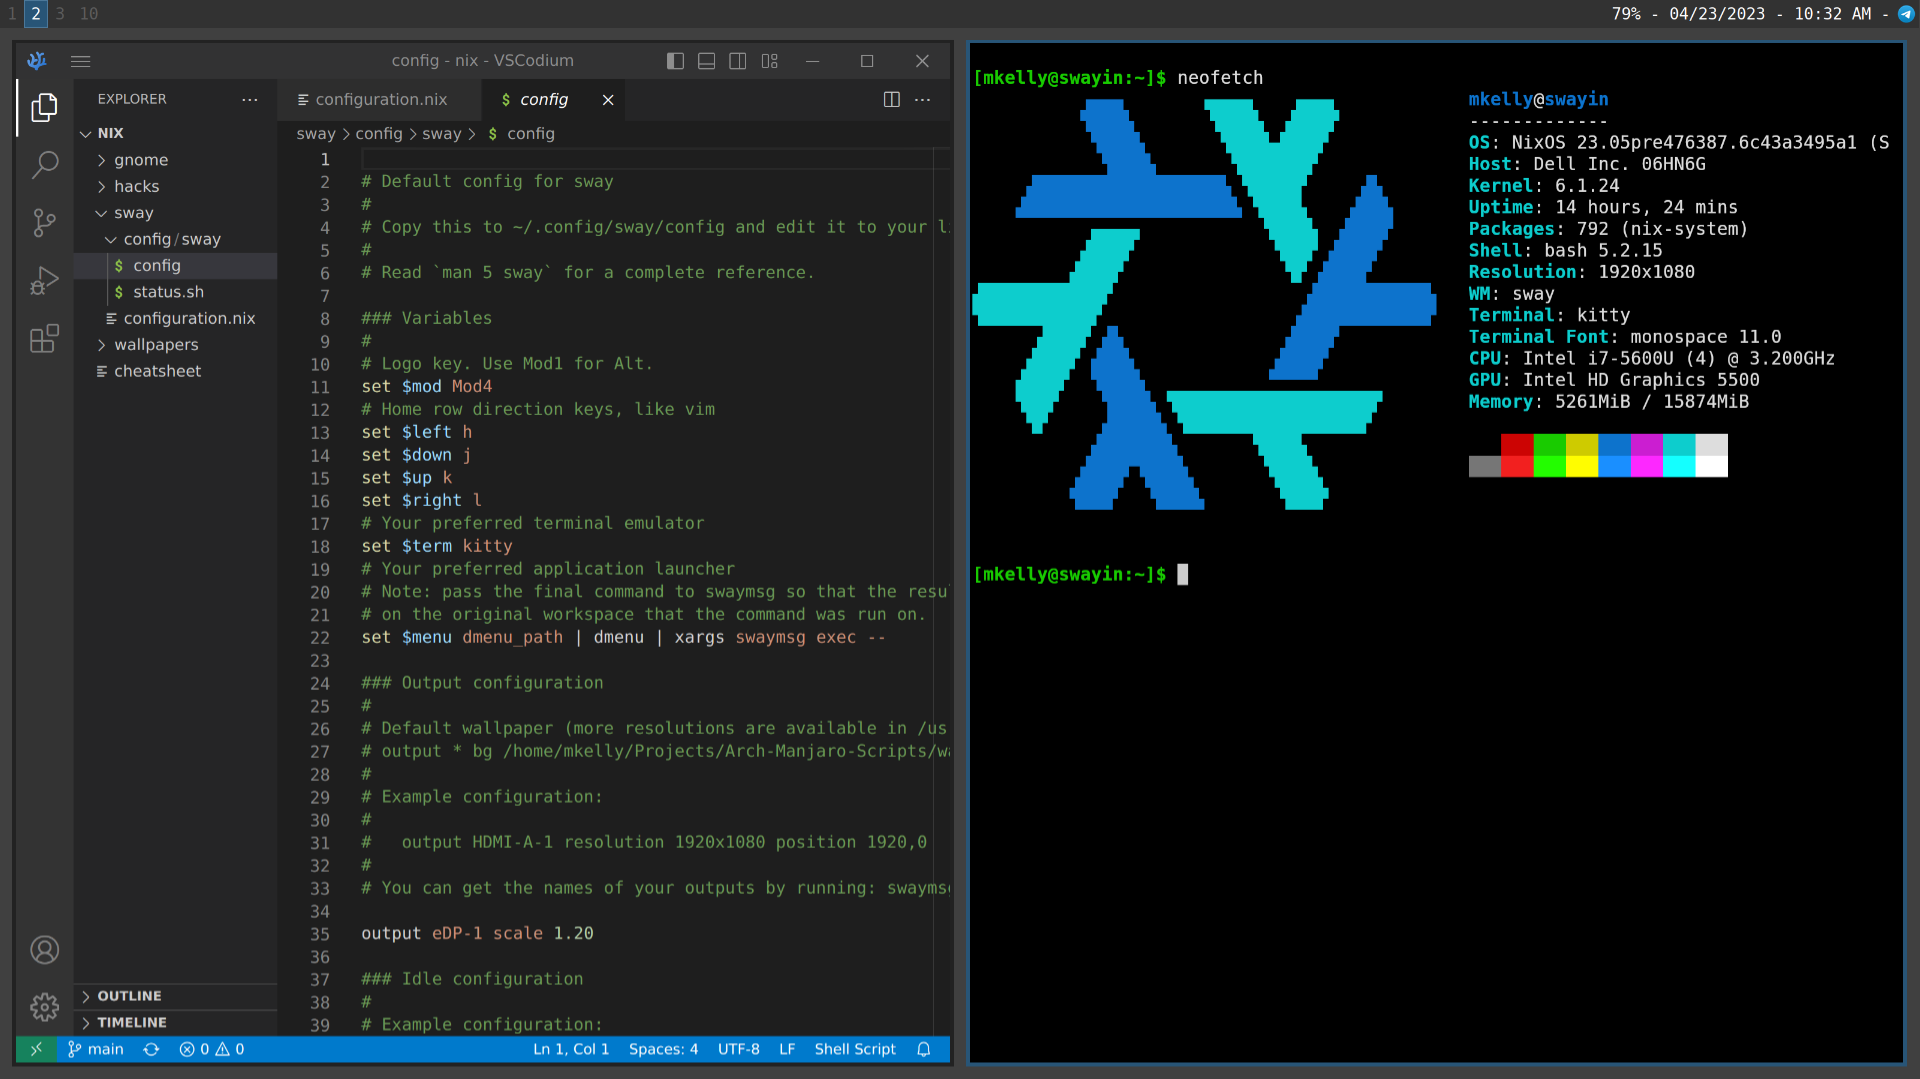Switch to workspace 10 in sway bar
1920x1079 pixels.
(x=89, y=14)
